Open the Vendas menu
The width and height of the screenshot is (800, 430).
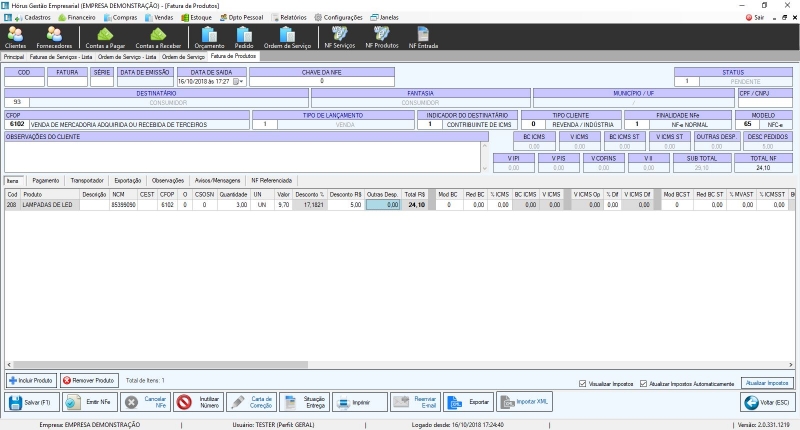coord(159,17)
